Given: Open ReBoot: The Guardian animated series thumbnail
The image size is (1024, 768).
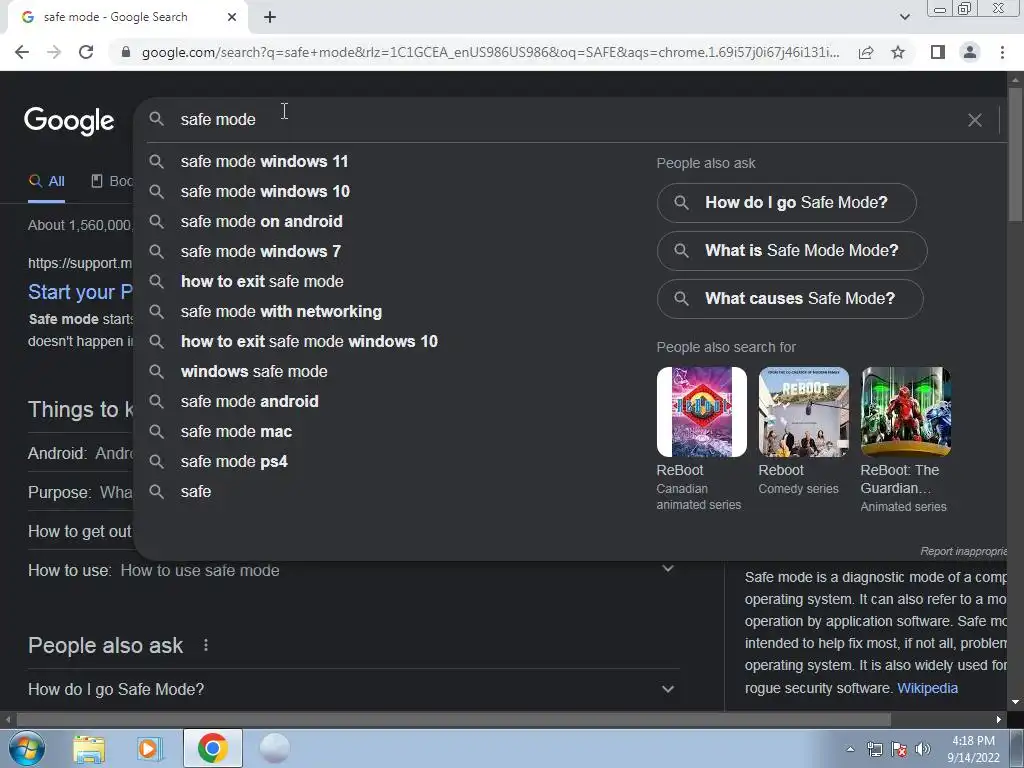Looking at the screenshot, I should [906, 412].
